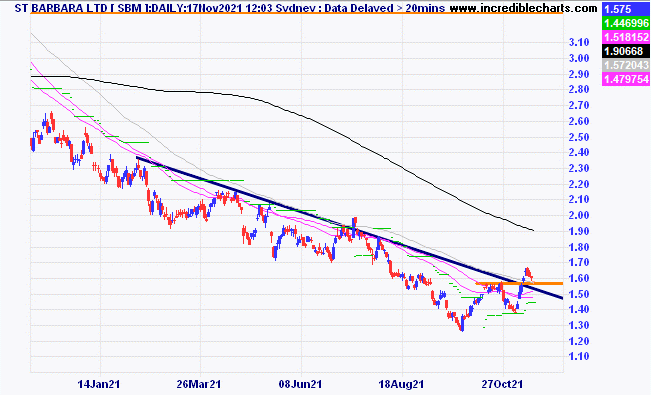Click the 2.50 price axis label
This screenshot has width=651, height=395.
(x=579, y=137)
